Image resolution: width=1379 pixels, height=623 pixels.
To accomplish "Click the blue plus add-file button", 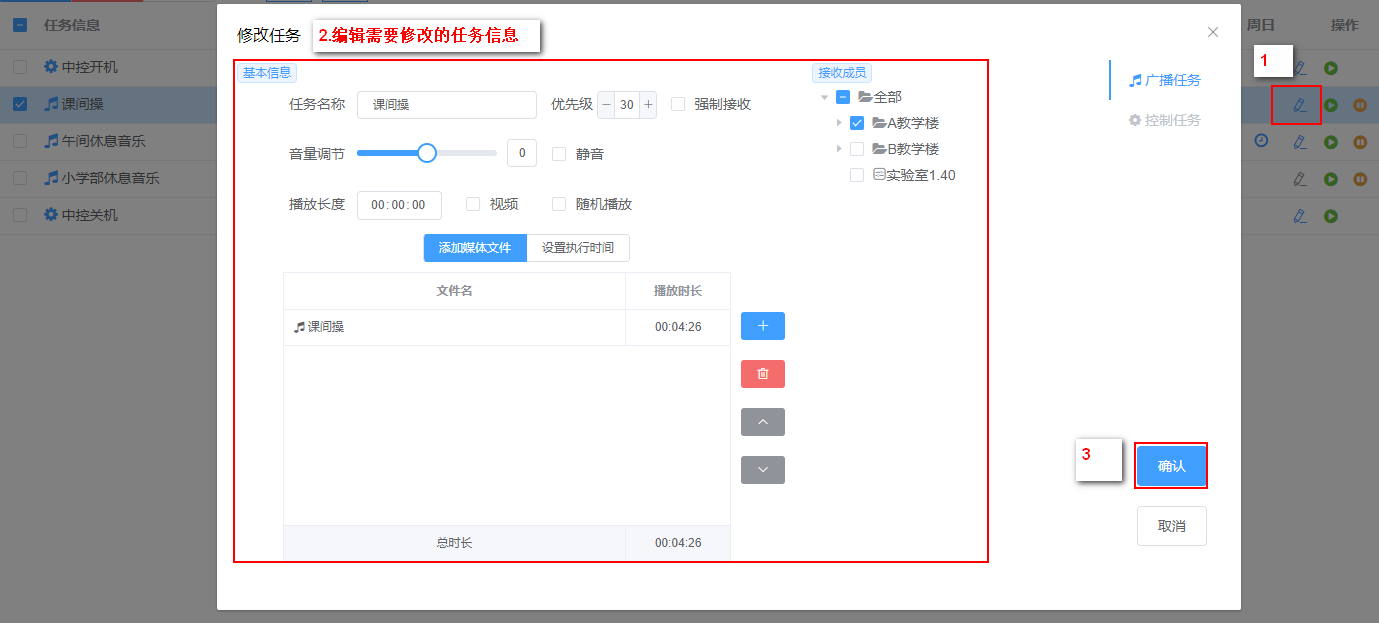I will pyautogui.click(x=762, y=326).
